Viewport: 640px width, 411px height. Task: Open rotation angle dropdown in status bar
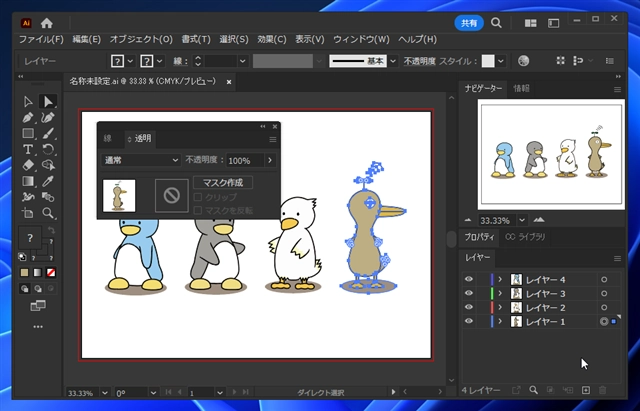tap(153, 393)
